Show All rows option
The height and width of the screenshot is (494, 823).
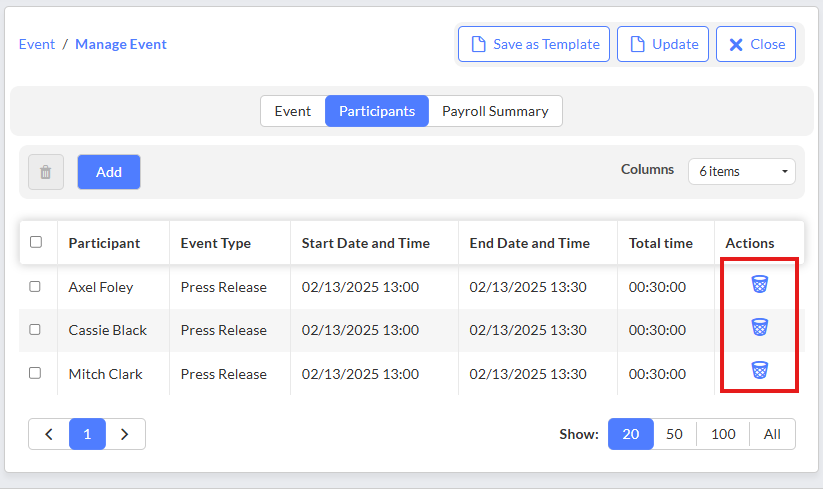[772, 434]
